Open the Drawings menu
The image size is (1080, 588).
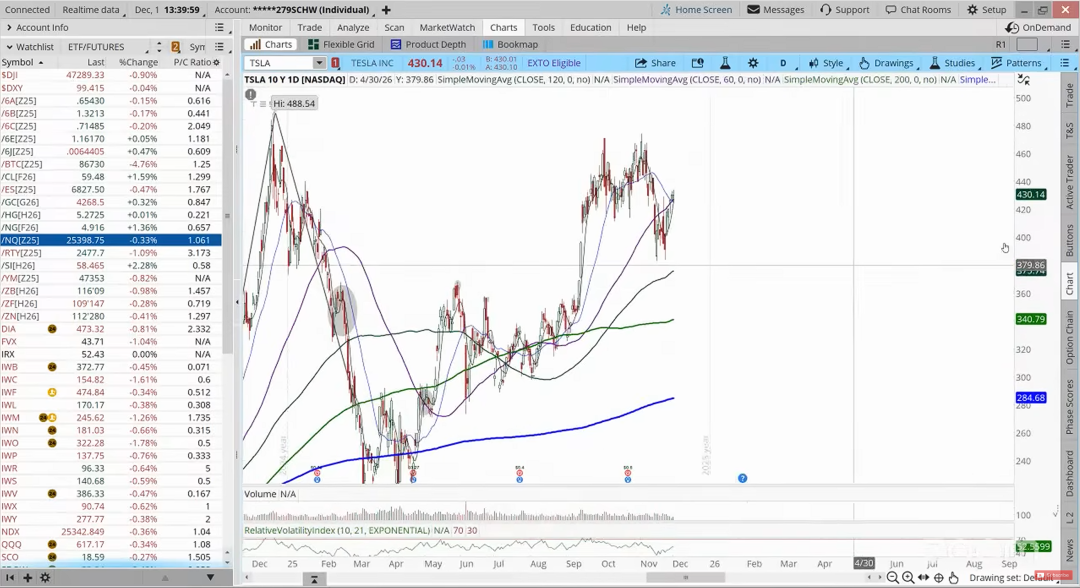coord(886,63)
